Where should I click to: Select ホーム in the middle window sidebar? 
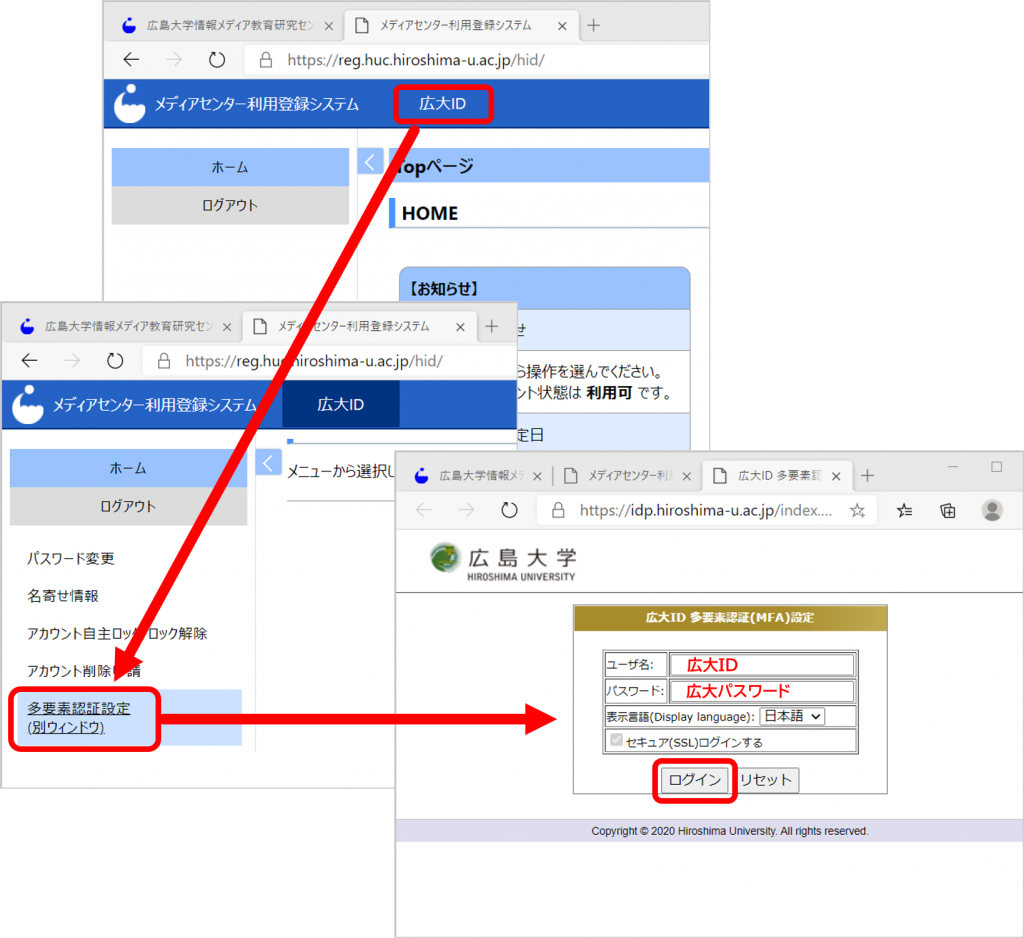(128, 468)
